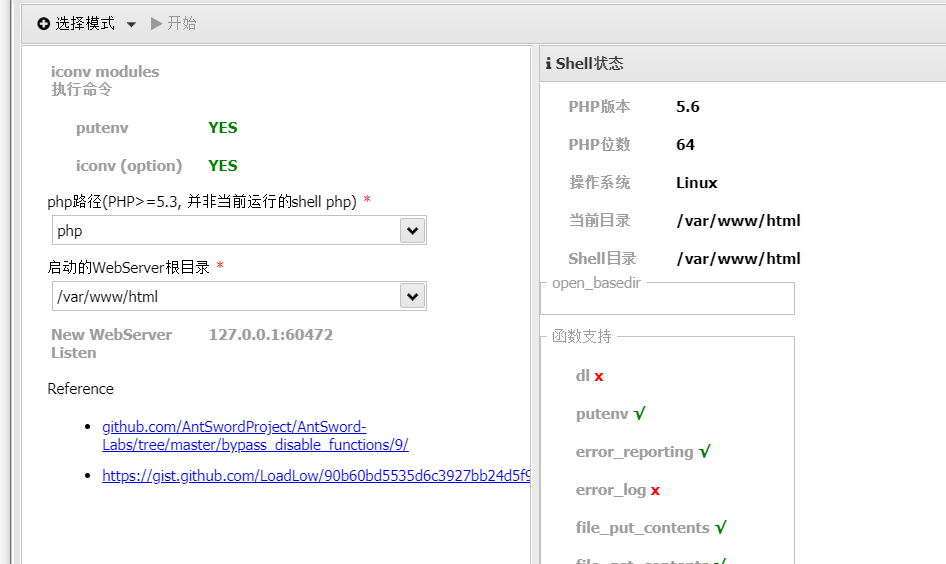Viewport: 946px width, 564px height.
Task: Click the green check next to file_put_contents
Action: (x=720, y=527)
